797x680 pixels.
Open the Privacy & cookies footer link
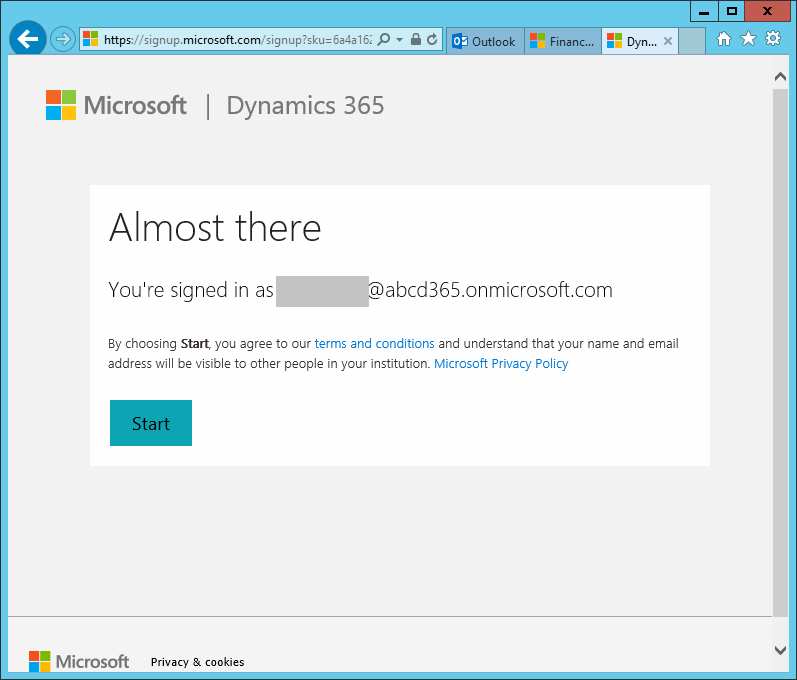[197, 662]
